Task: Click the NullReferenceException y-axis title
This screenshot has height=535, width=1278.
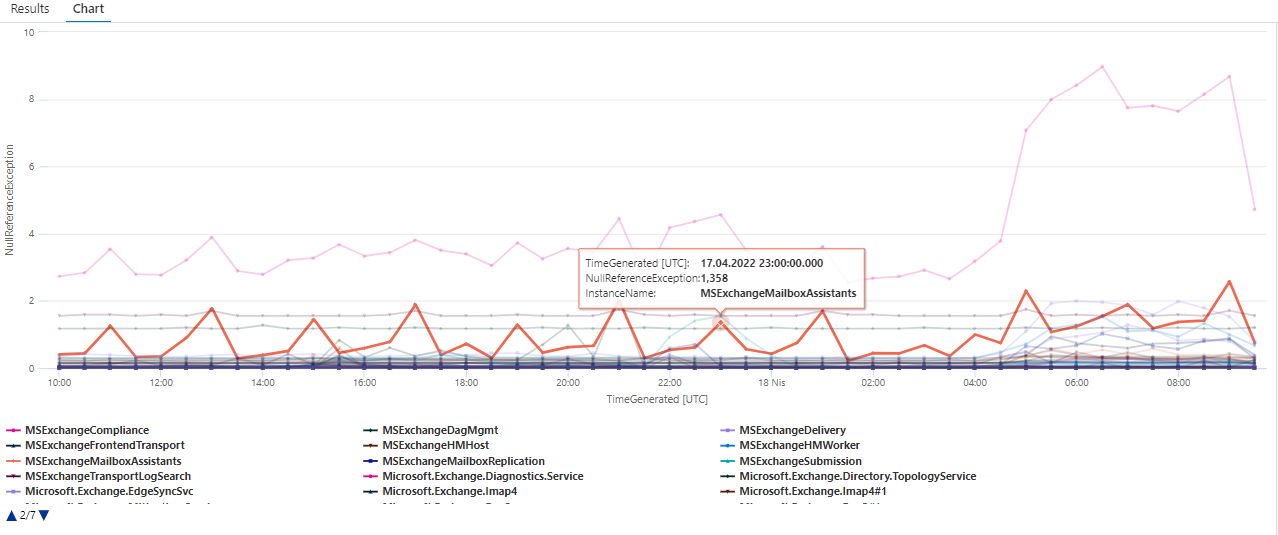Action: coord(10,200)
